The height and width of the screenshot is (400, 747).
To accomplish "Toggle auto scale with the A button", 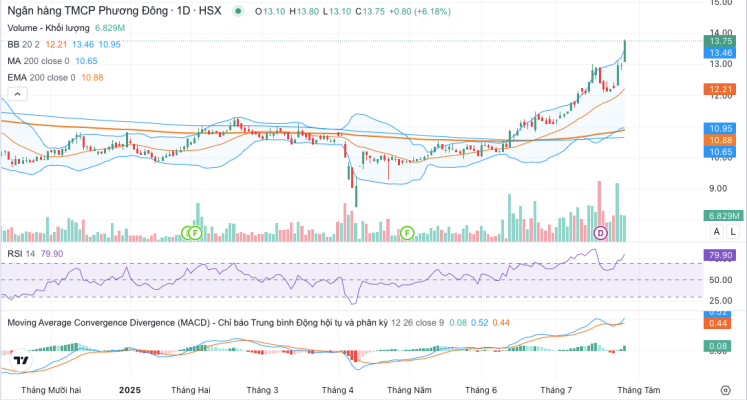I will [717, 231].
